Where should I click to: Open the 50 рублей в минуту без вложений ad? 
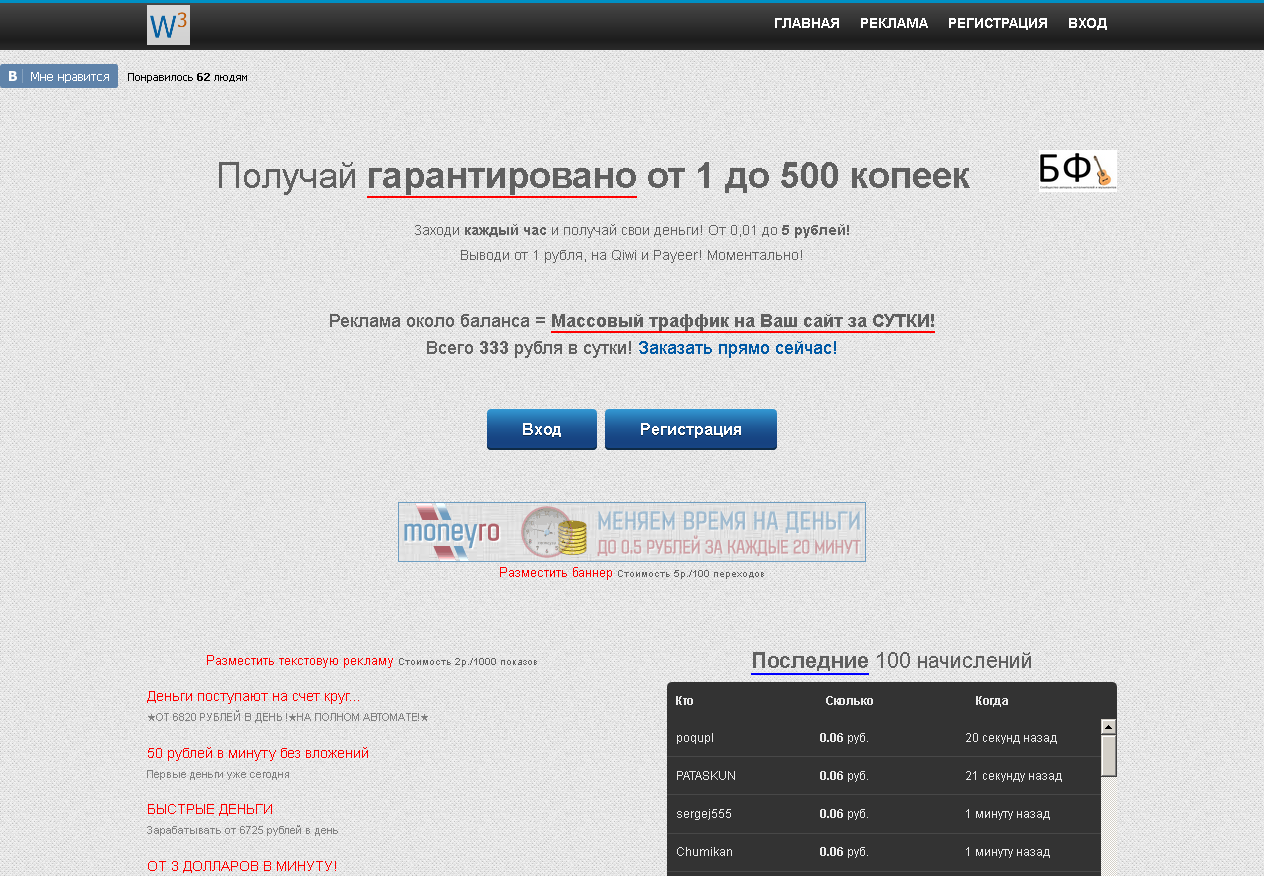[258, 753]
